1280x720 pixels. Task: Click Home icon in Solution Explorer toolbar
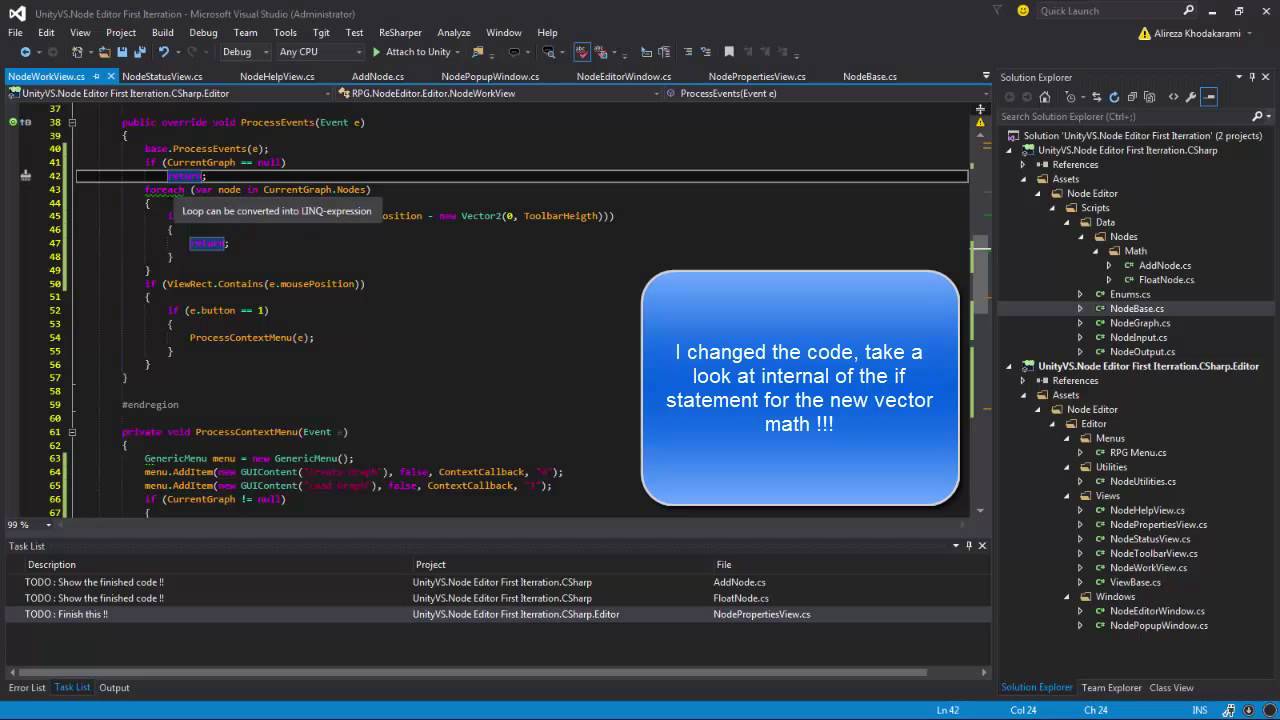tap(1044, 97)
